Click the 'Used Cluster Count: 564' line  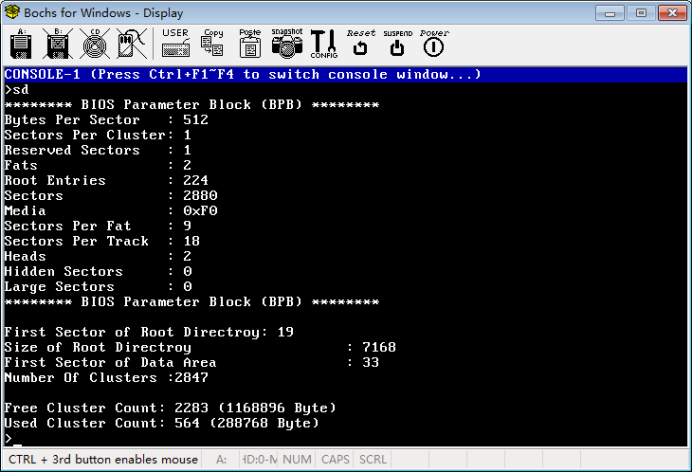click(162, 423)
